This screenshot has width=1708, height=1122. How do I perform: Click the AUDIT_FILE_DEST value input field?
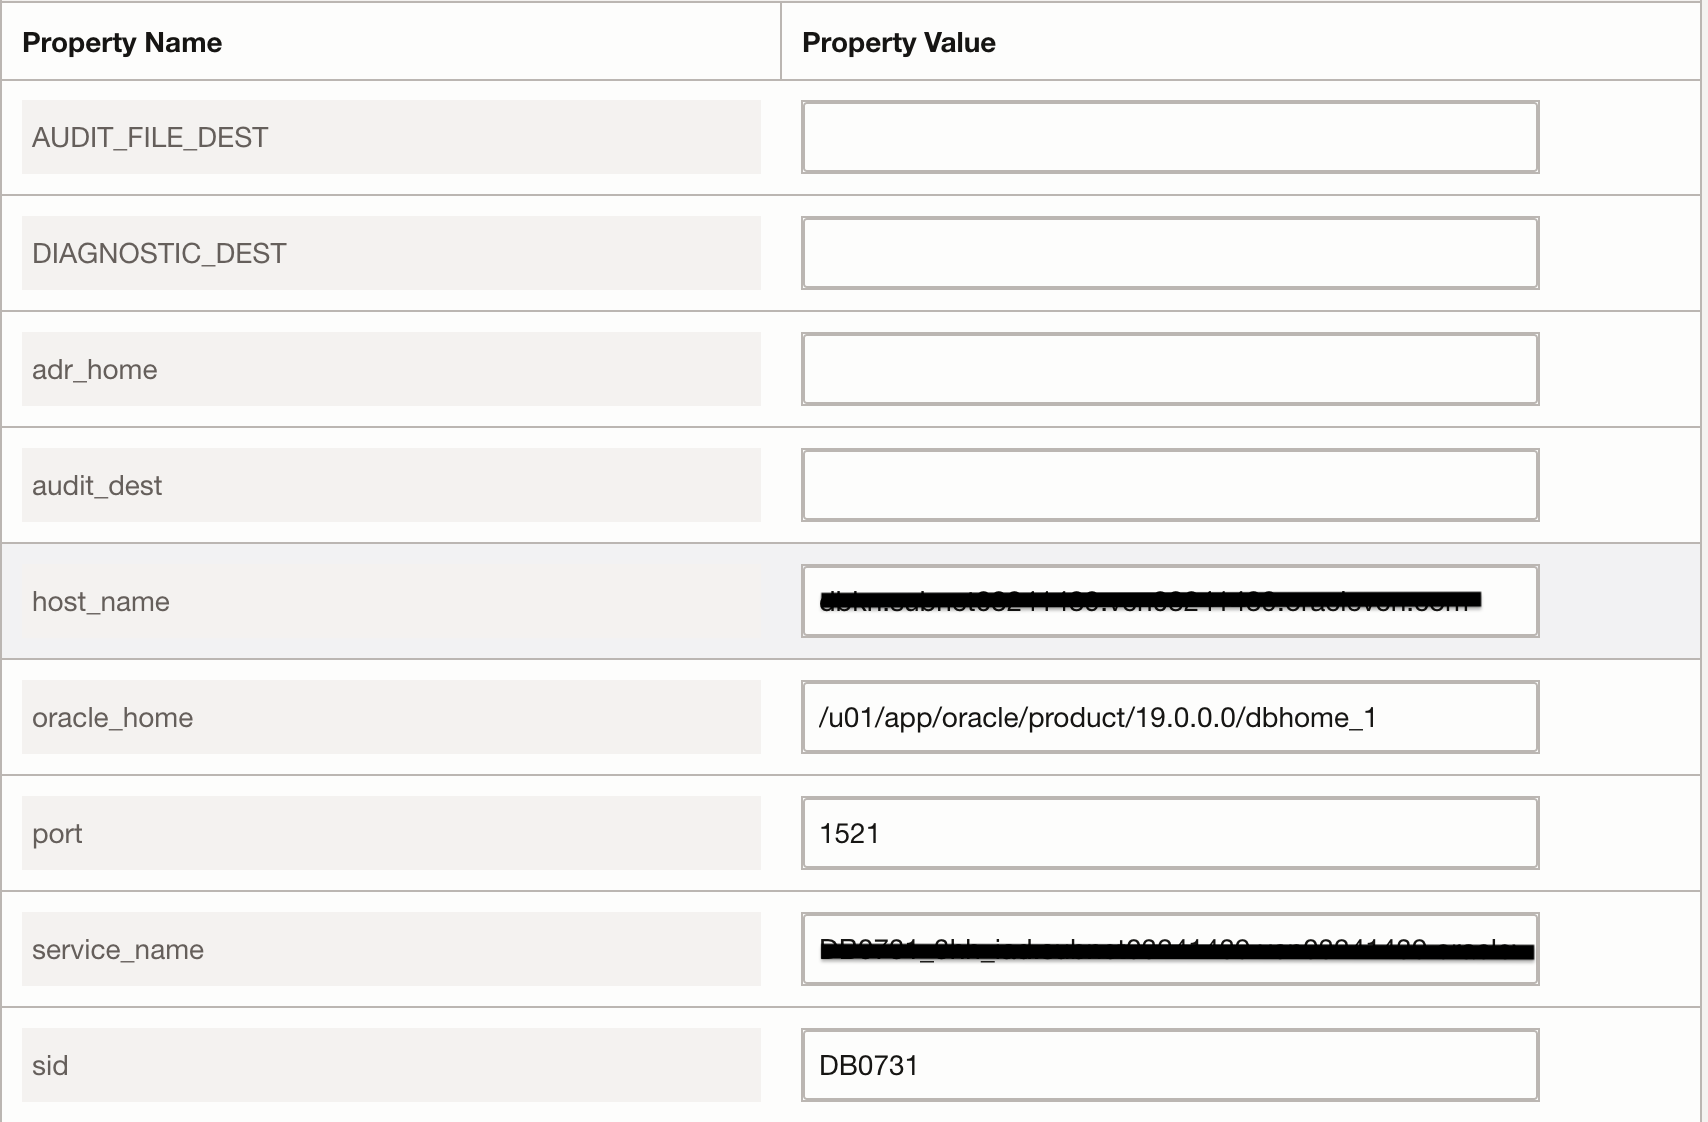[1168, 137]
